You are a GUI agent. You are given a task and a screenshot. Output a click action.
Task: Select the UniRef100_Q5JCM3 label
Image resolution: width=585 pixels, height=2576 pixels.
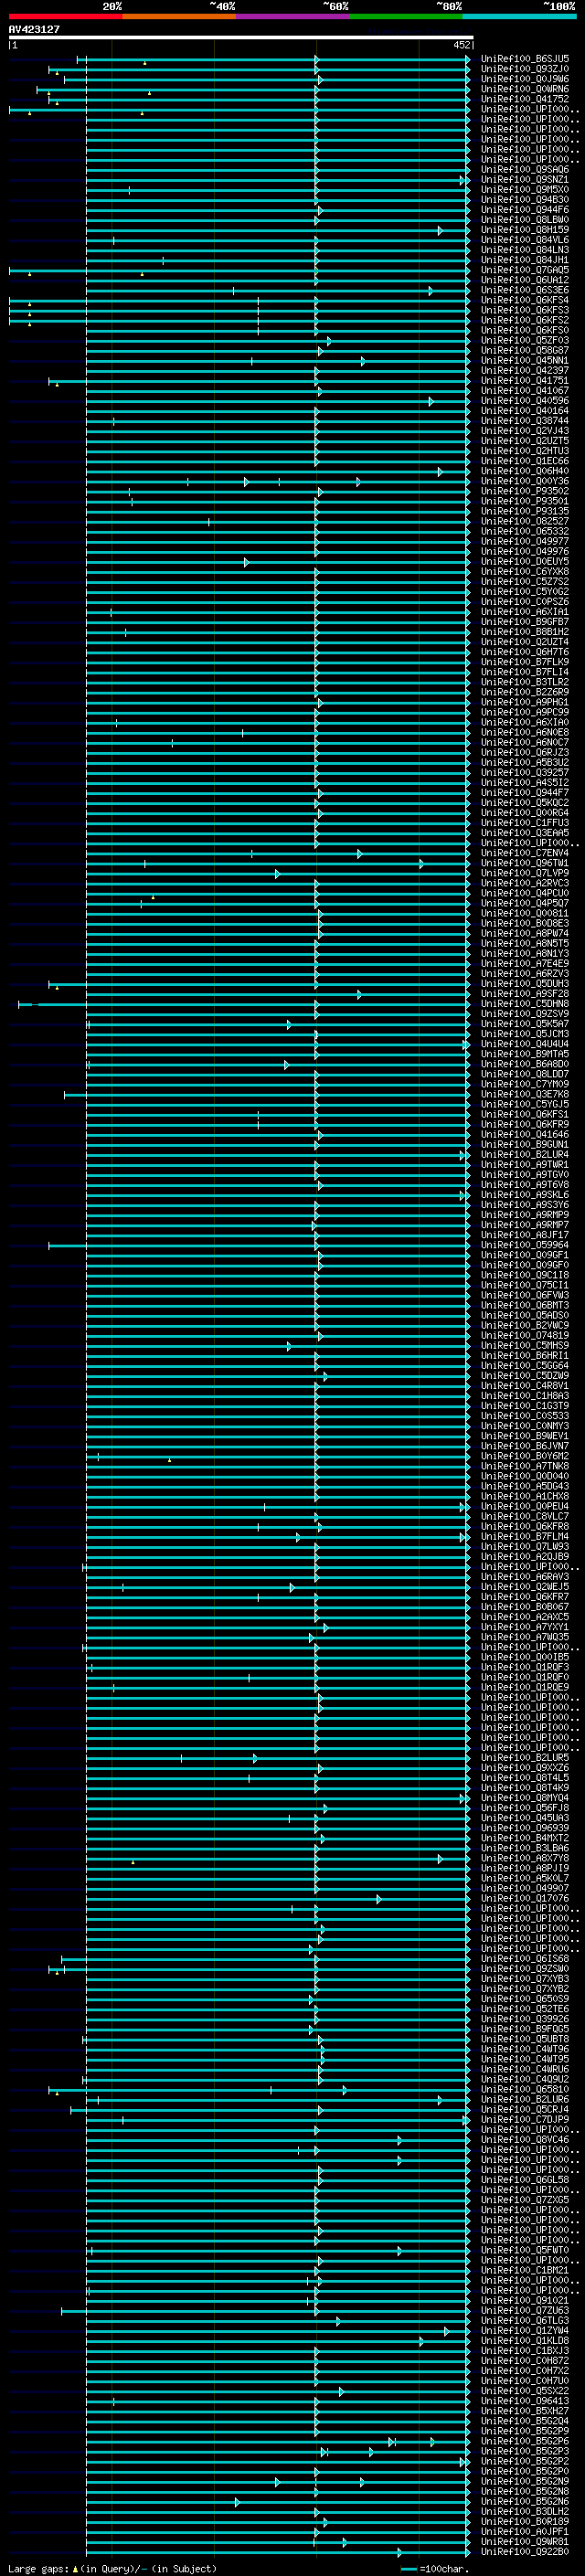point(525,1033)
